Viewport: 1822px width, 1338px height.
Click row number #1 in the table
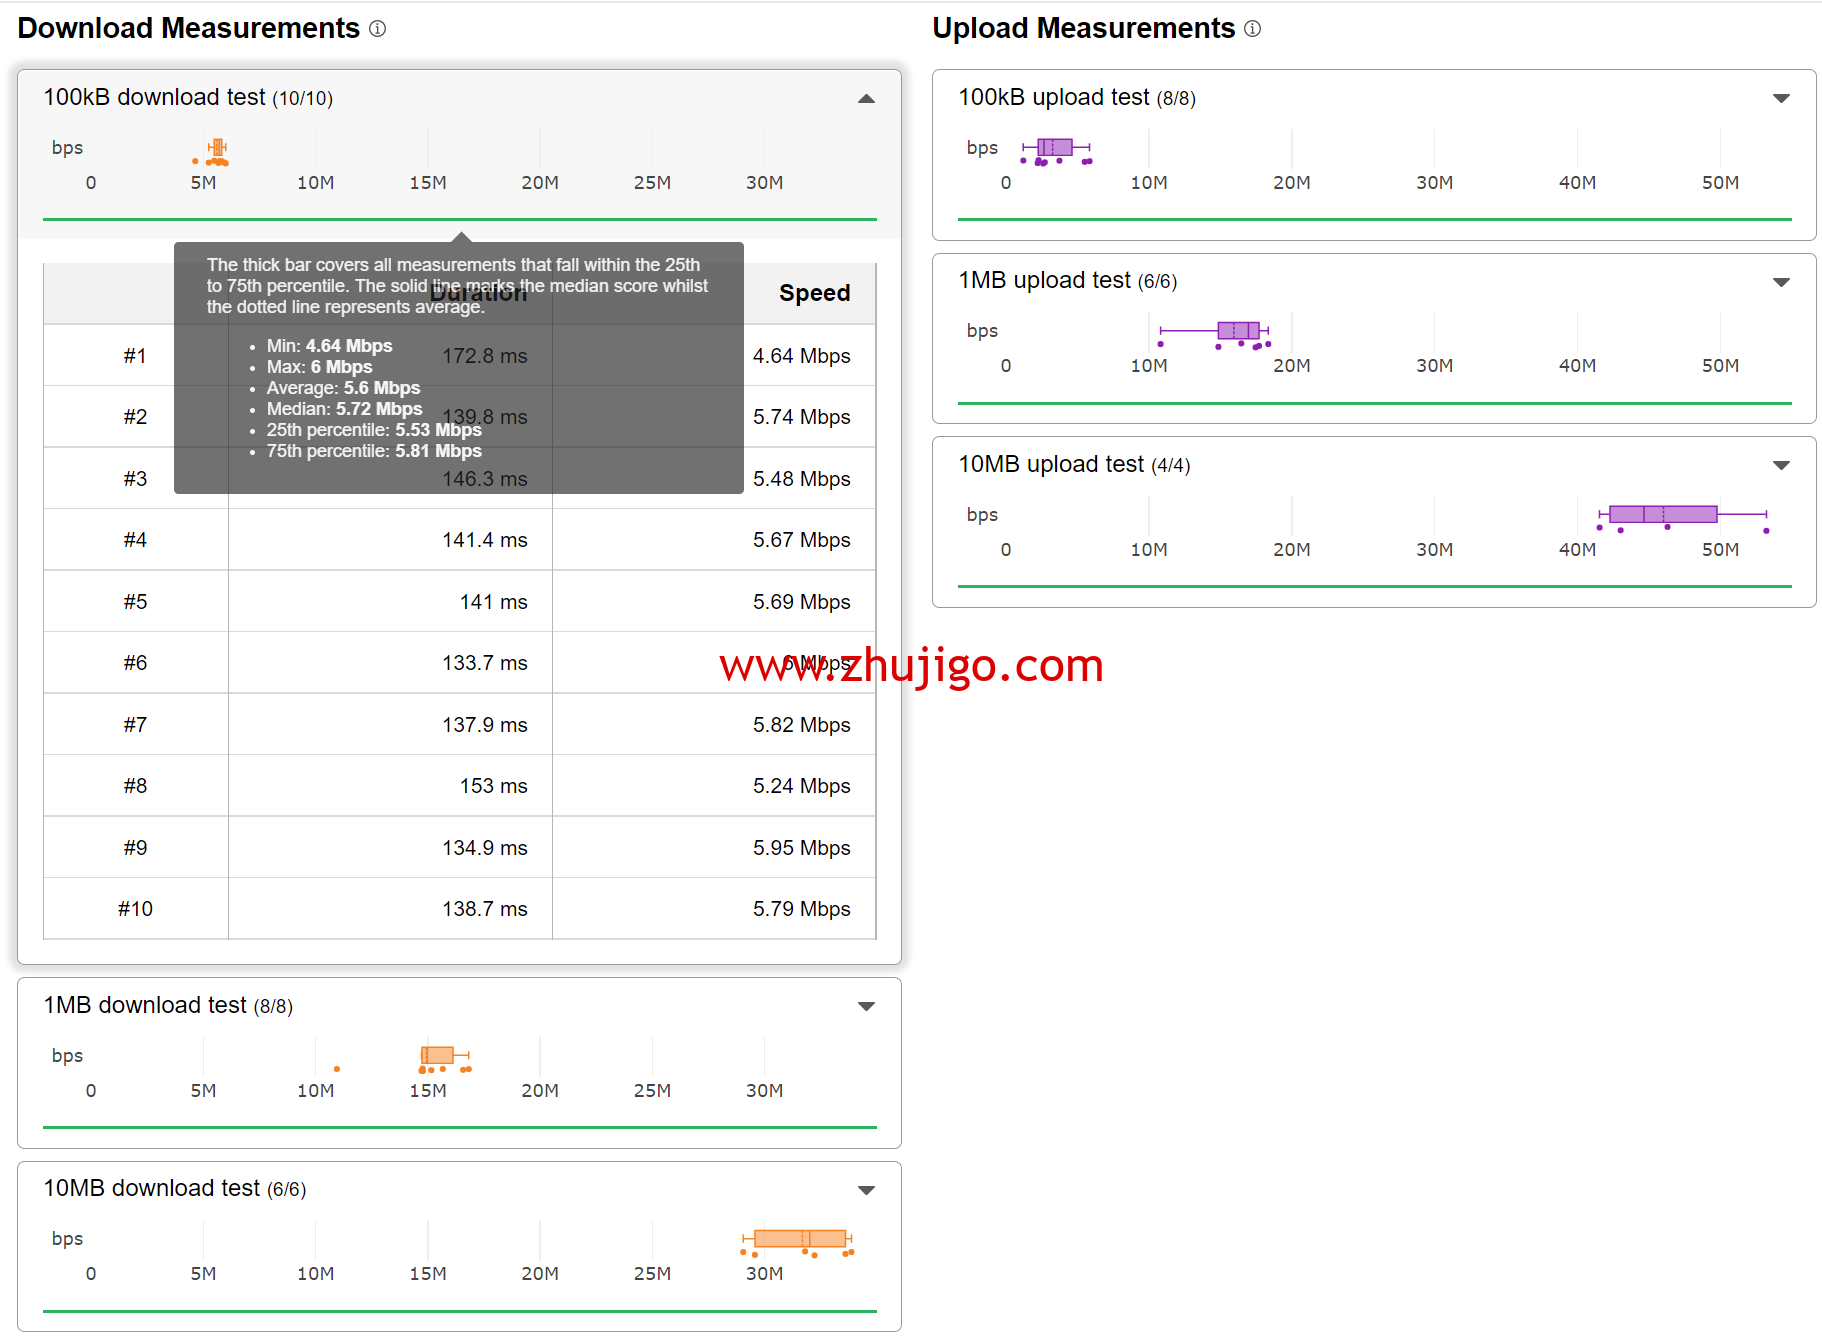[x=135, y=356]
